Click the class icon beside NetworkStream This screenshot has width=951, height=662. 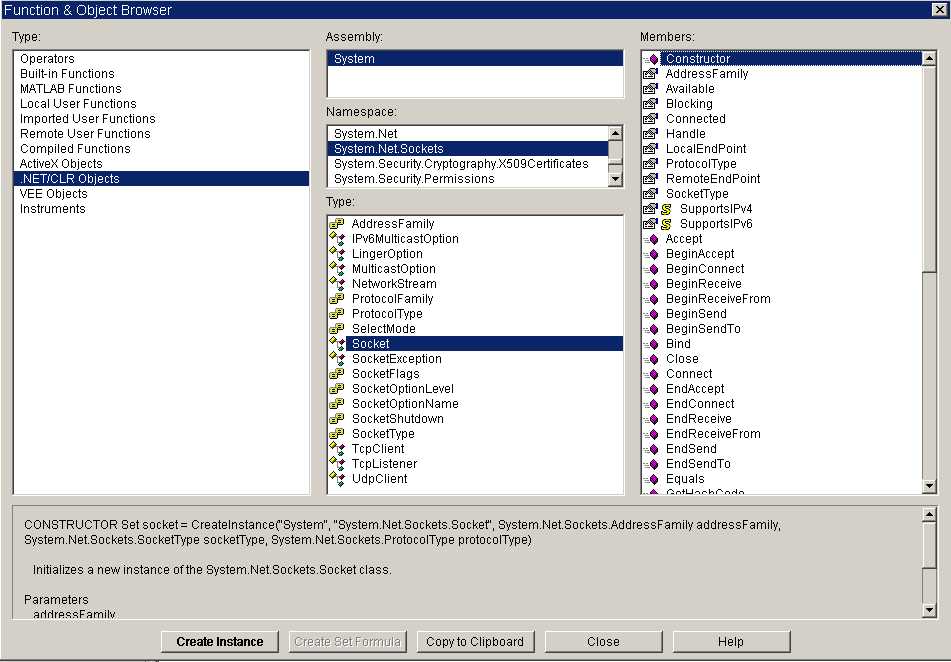(337, 284)
